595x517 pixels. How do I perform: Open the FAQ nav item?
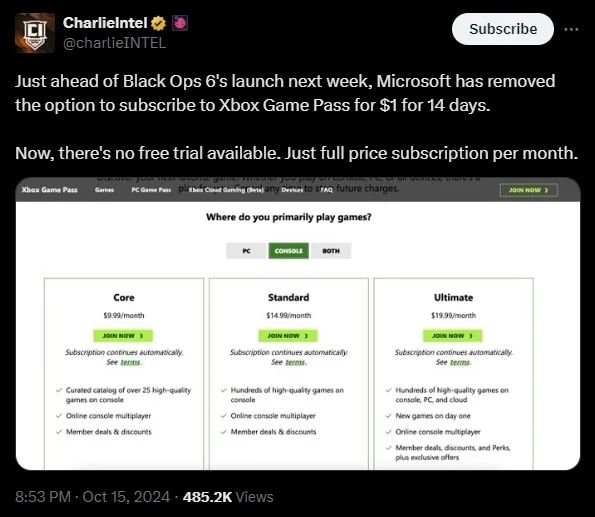pyautogui.click(x=326, y=190)
